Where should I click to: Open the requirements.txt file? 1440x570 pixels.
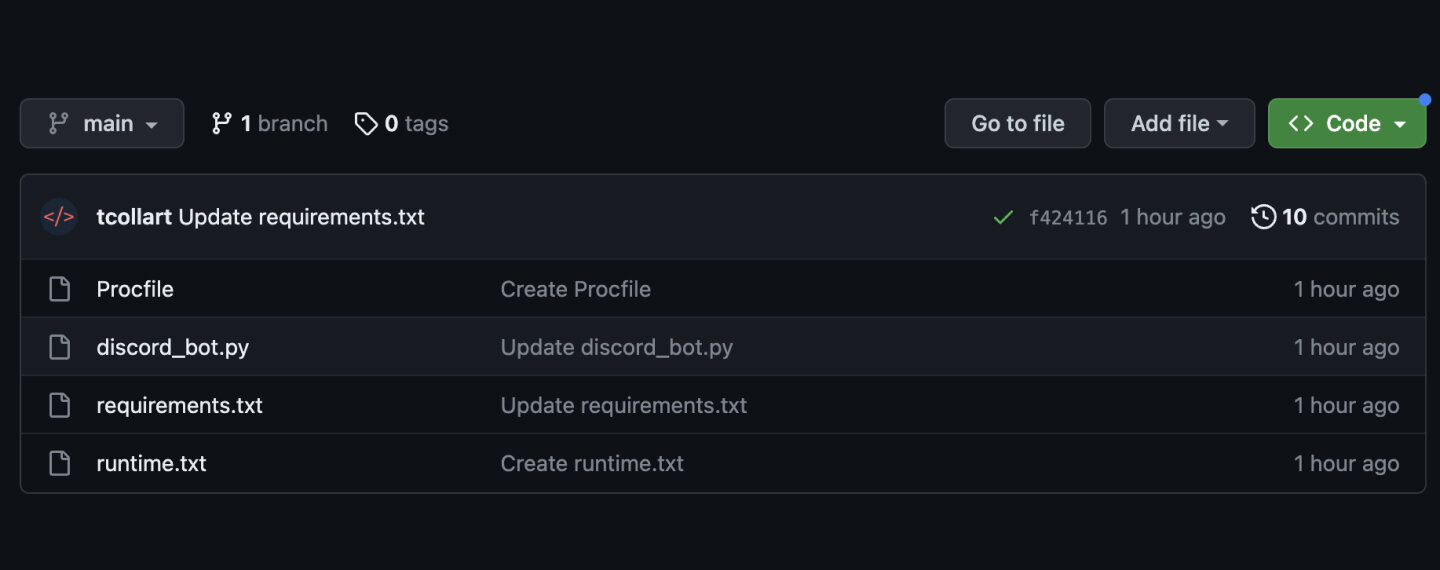coord(179,405)
